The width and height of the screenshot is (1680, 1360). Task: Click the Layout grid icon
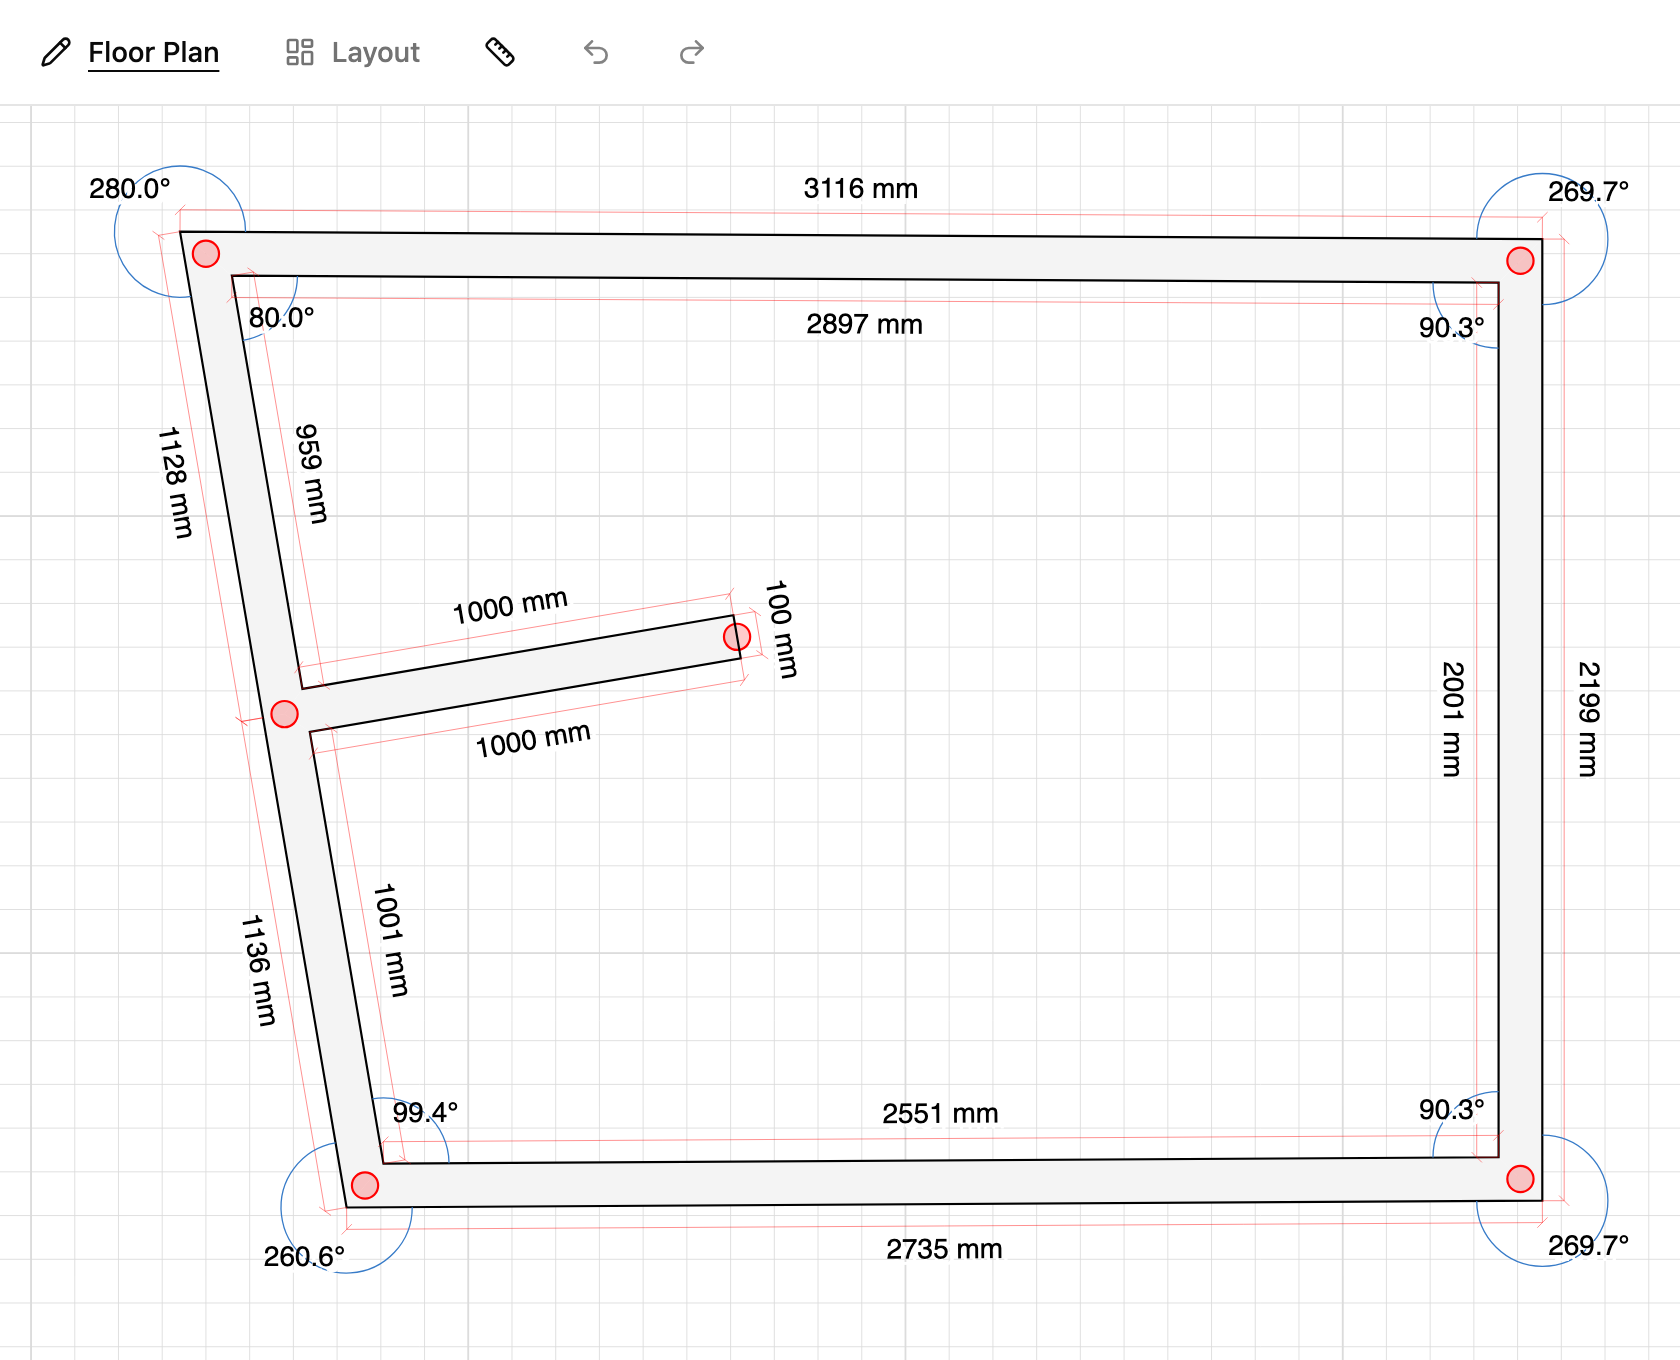(300, 52)
